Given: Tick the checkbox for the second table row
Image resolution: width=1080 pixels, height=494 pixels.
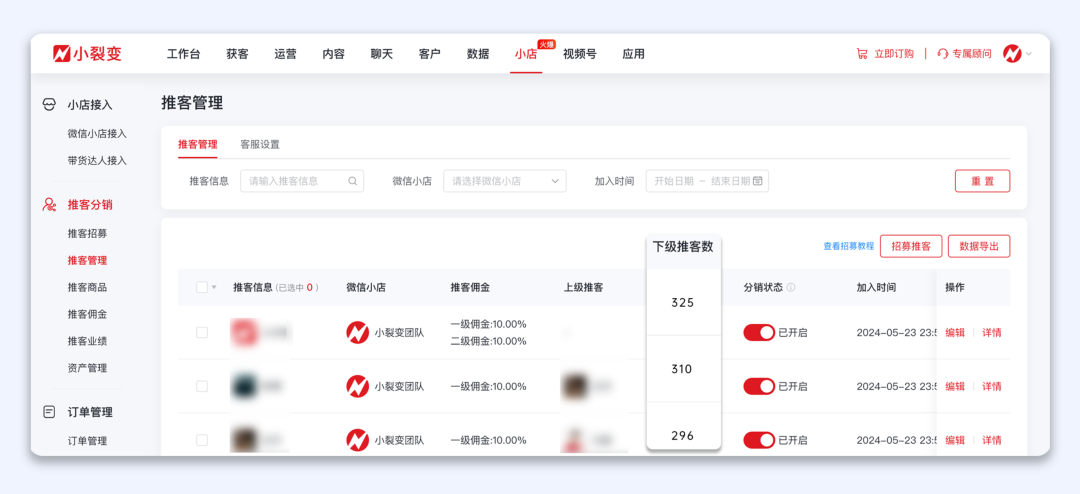Looking at the screenshot, I should [x=202, y=386].
